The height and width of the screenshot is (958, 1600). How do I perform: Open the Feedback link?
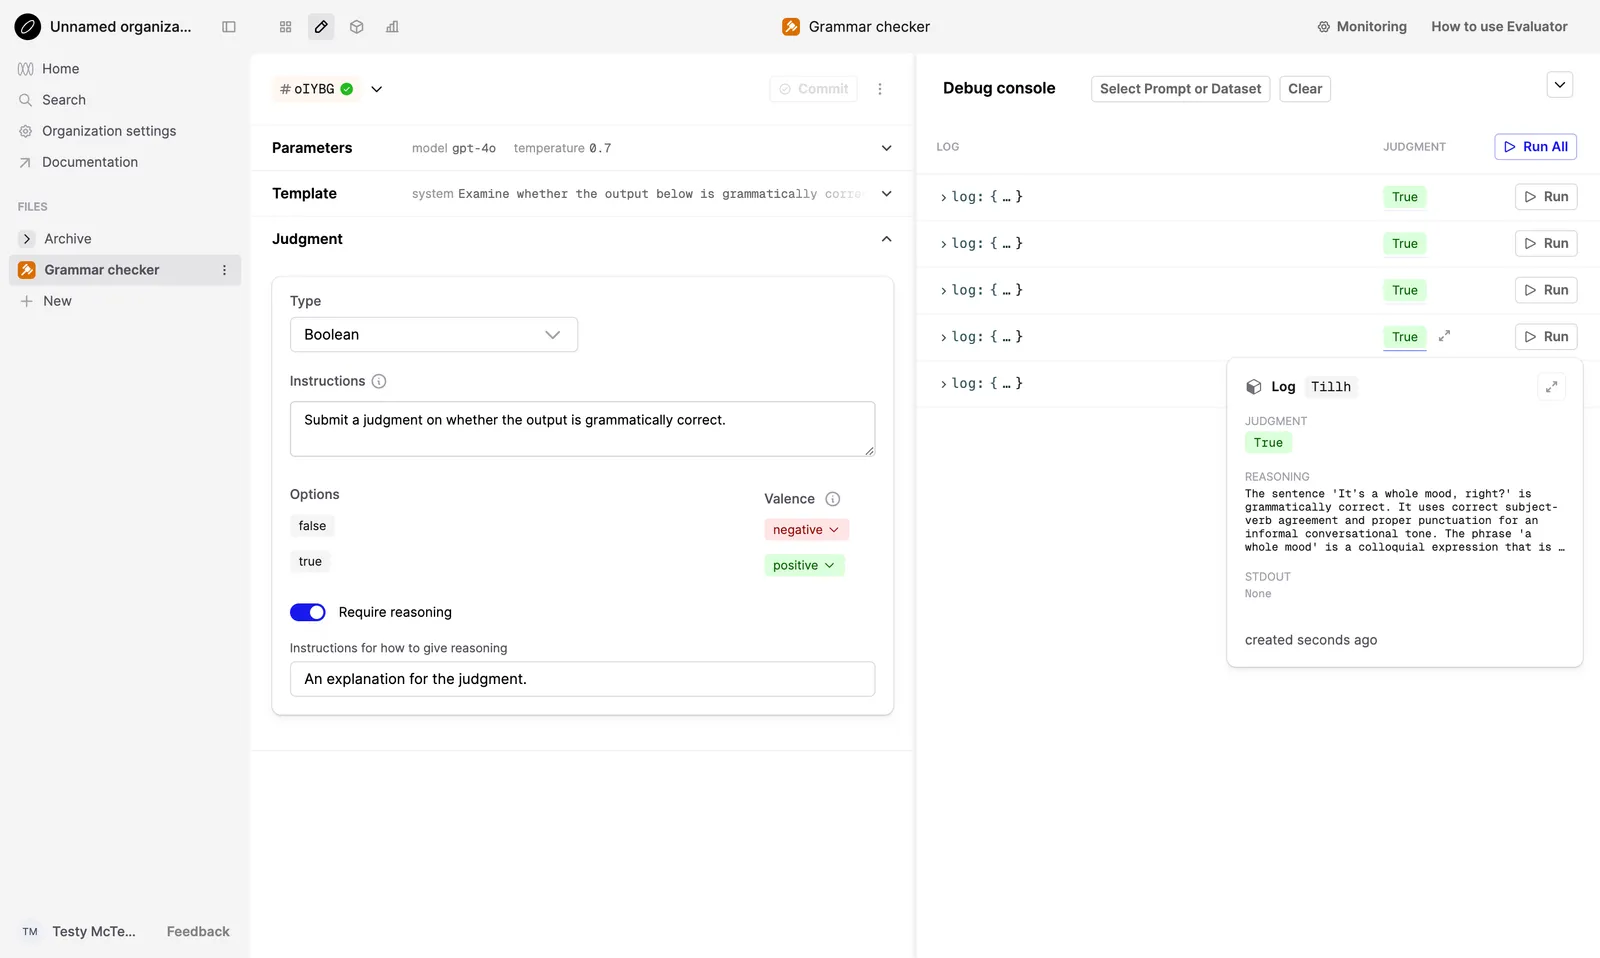pyautogui.click(x=198, y=932)
